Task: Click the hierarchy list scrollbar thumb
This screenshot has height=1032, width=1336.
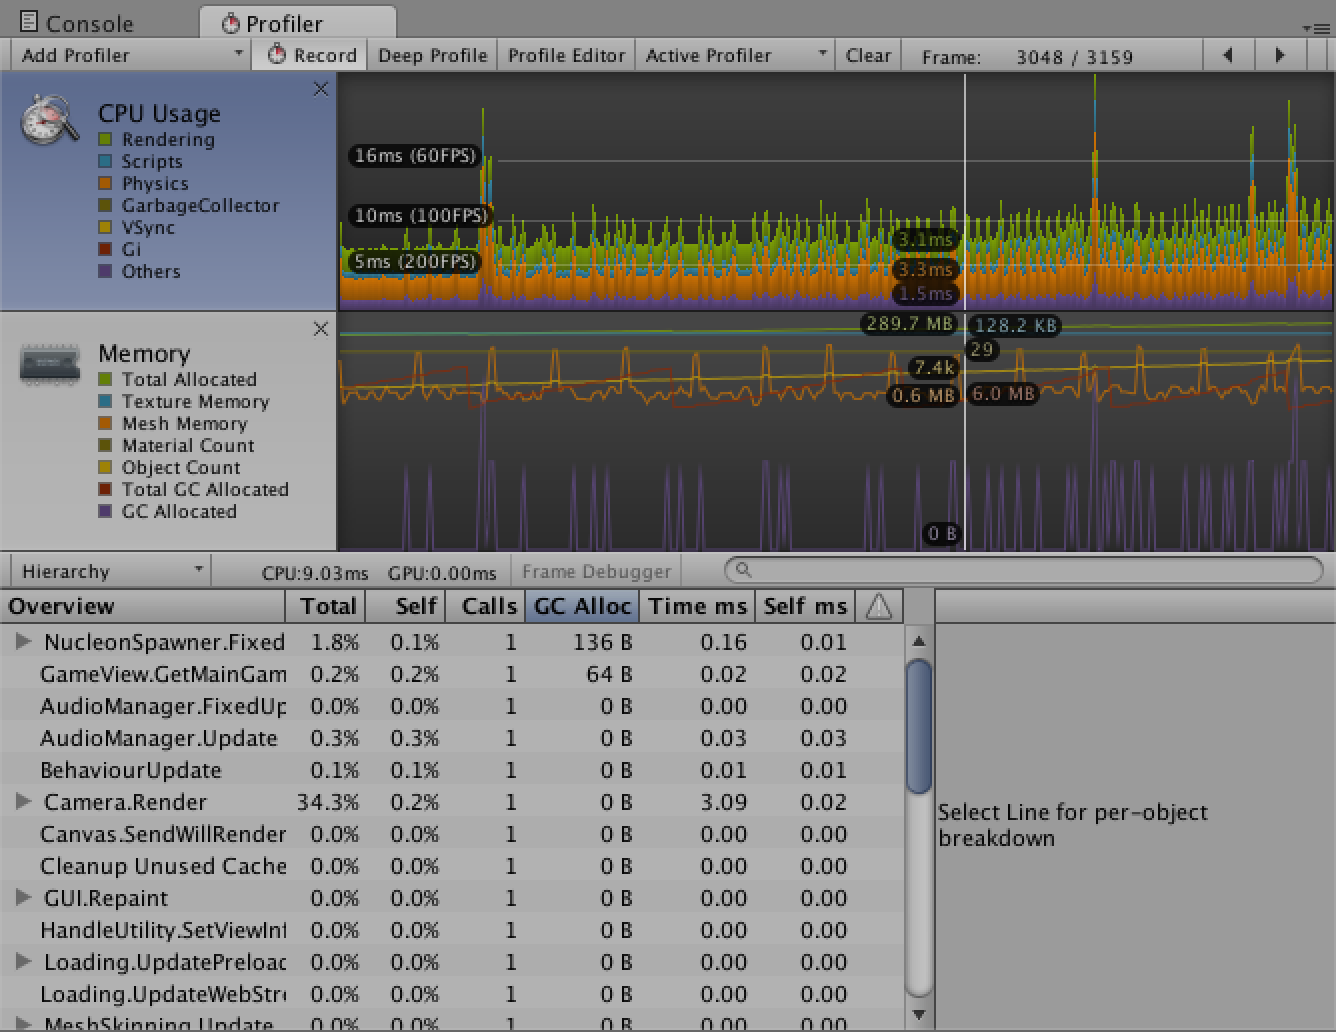Action: click(x=919, y=726)
